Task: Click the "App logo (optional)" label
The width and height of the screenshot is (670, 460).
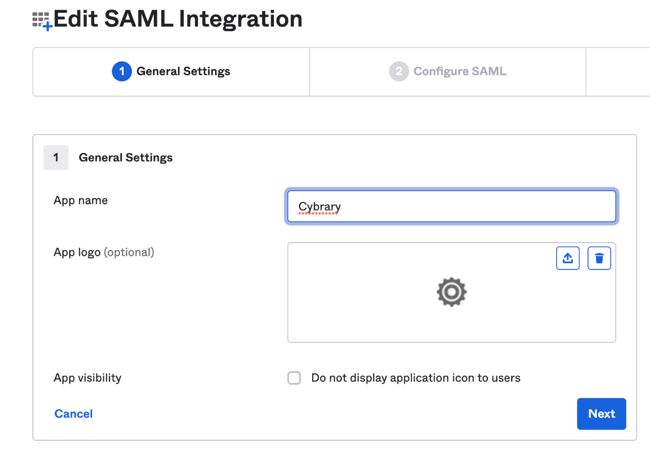Action: tap(103, 252)
